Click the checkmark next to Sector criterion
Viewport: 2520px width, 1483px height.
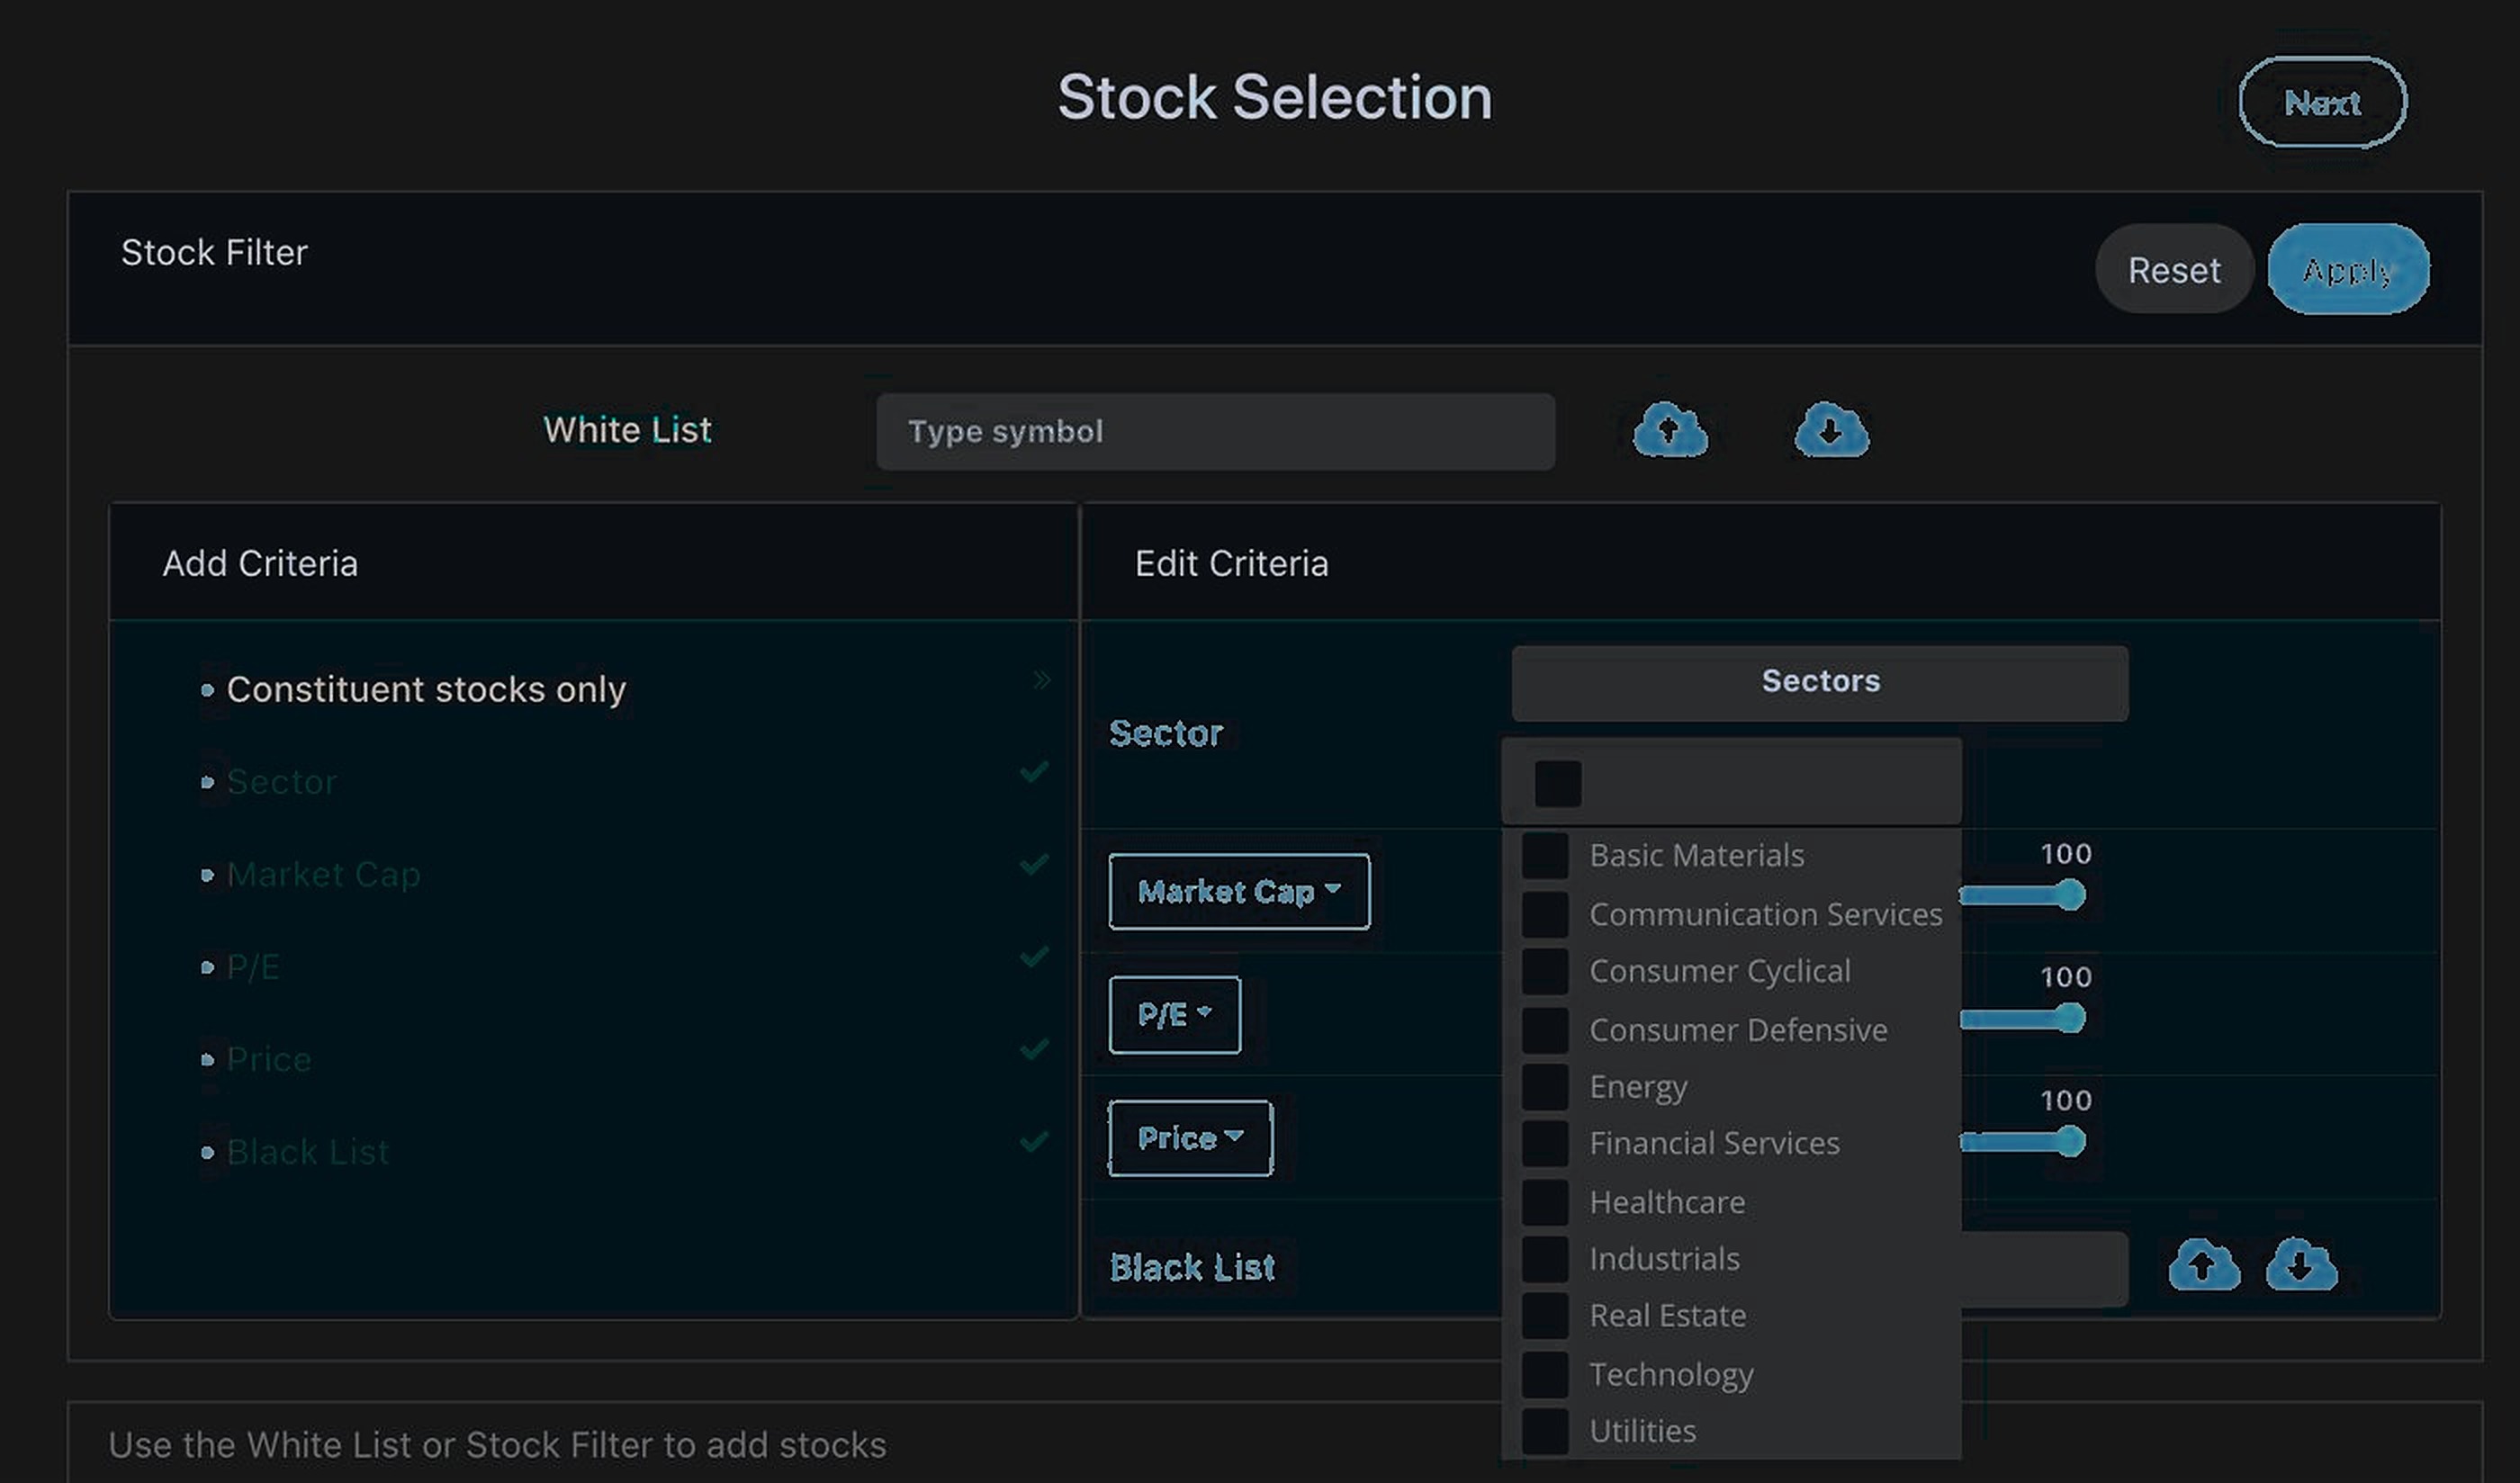(x=1034, y=772)
